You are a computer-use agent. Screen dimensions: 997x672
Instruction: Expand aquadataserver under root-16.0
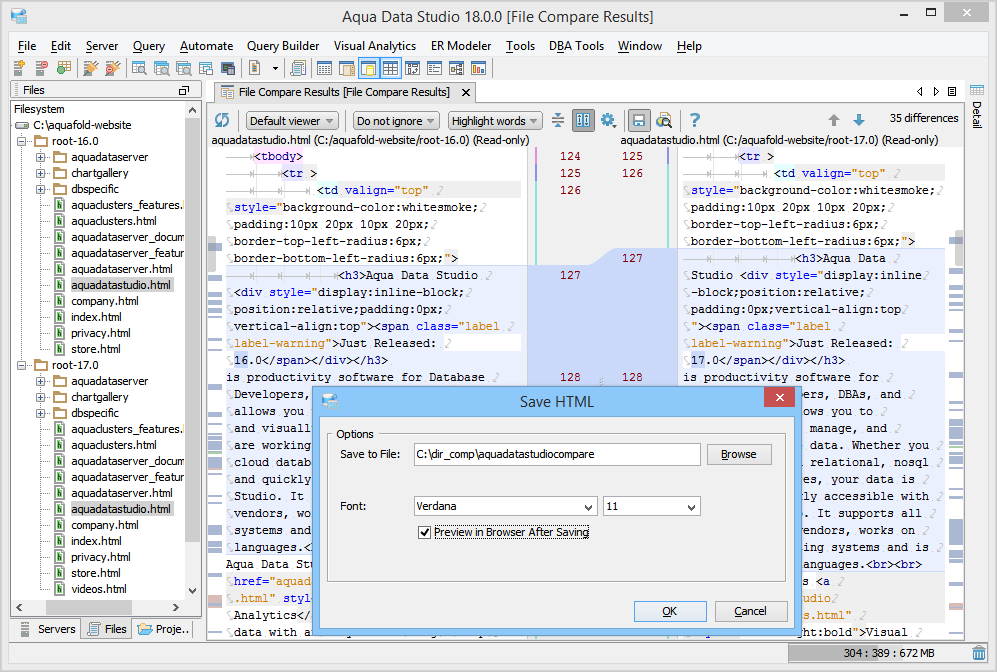coord(41,157)
